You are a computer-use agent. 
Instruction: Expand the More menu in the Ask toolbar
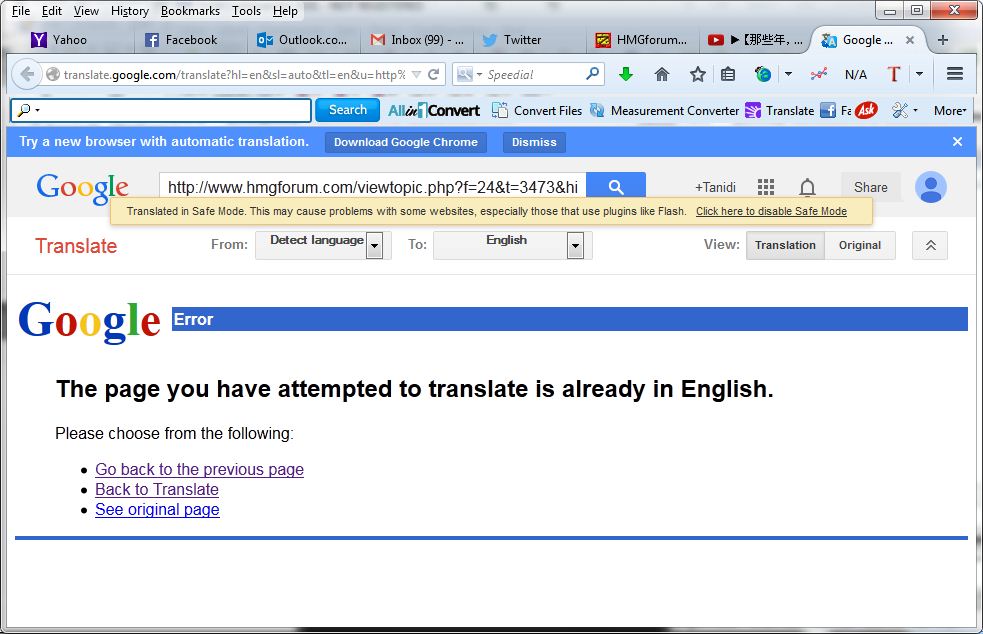point(950,110)
